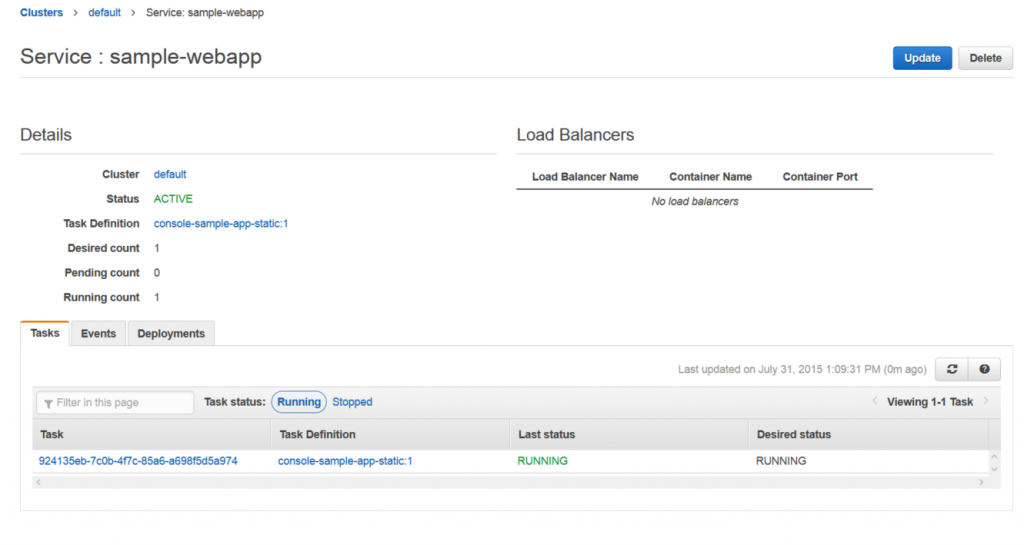Click the filter funnel icon
This screenshot has height=545, width=1024.
click(48, 404)
